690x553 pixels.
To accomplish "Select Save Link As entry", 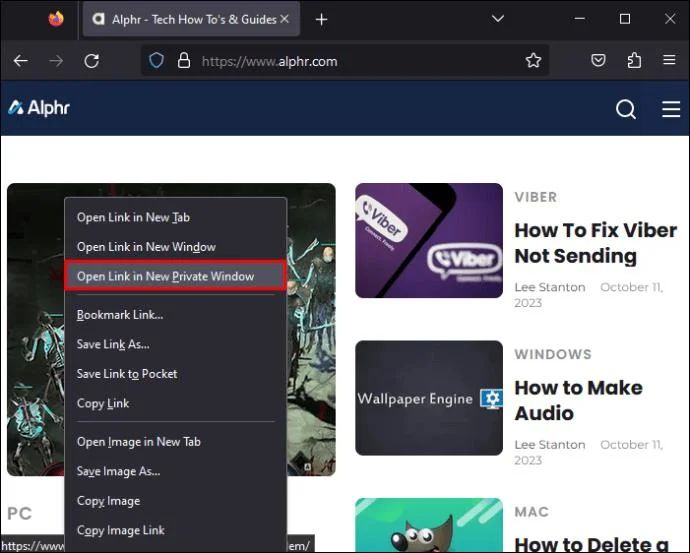I will 176,344.
